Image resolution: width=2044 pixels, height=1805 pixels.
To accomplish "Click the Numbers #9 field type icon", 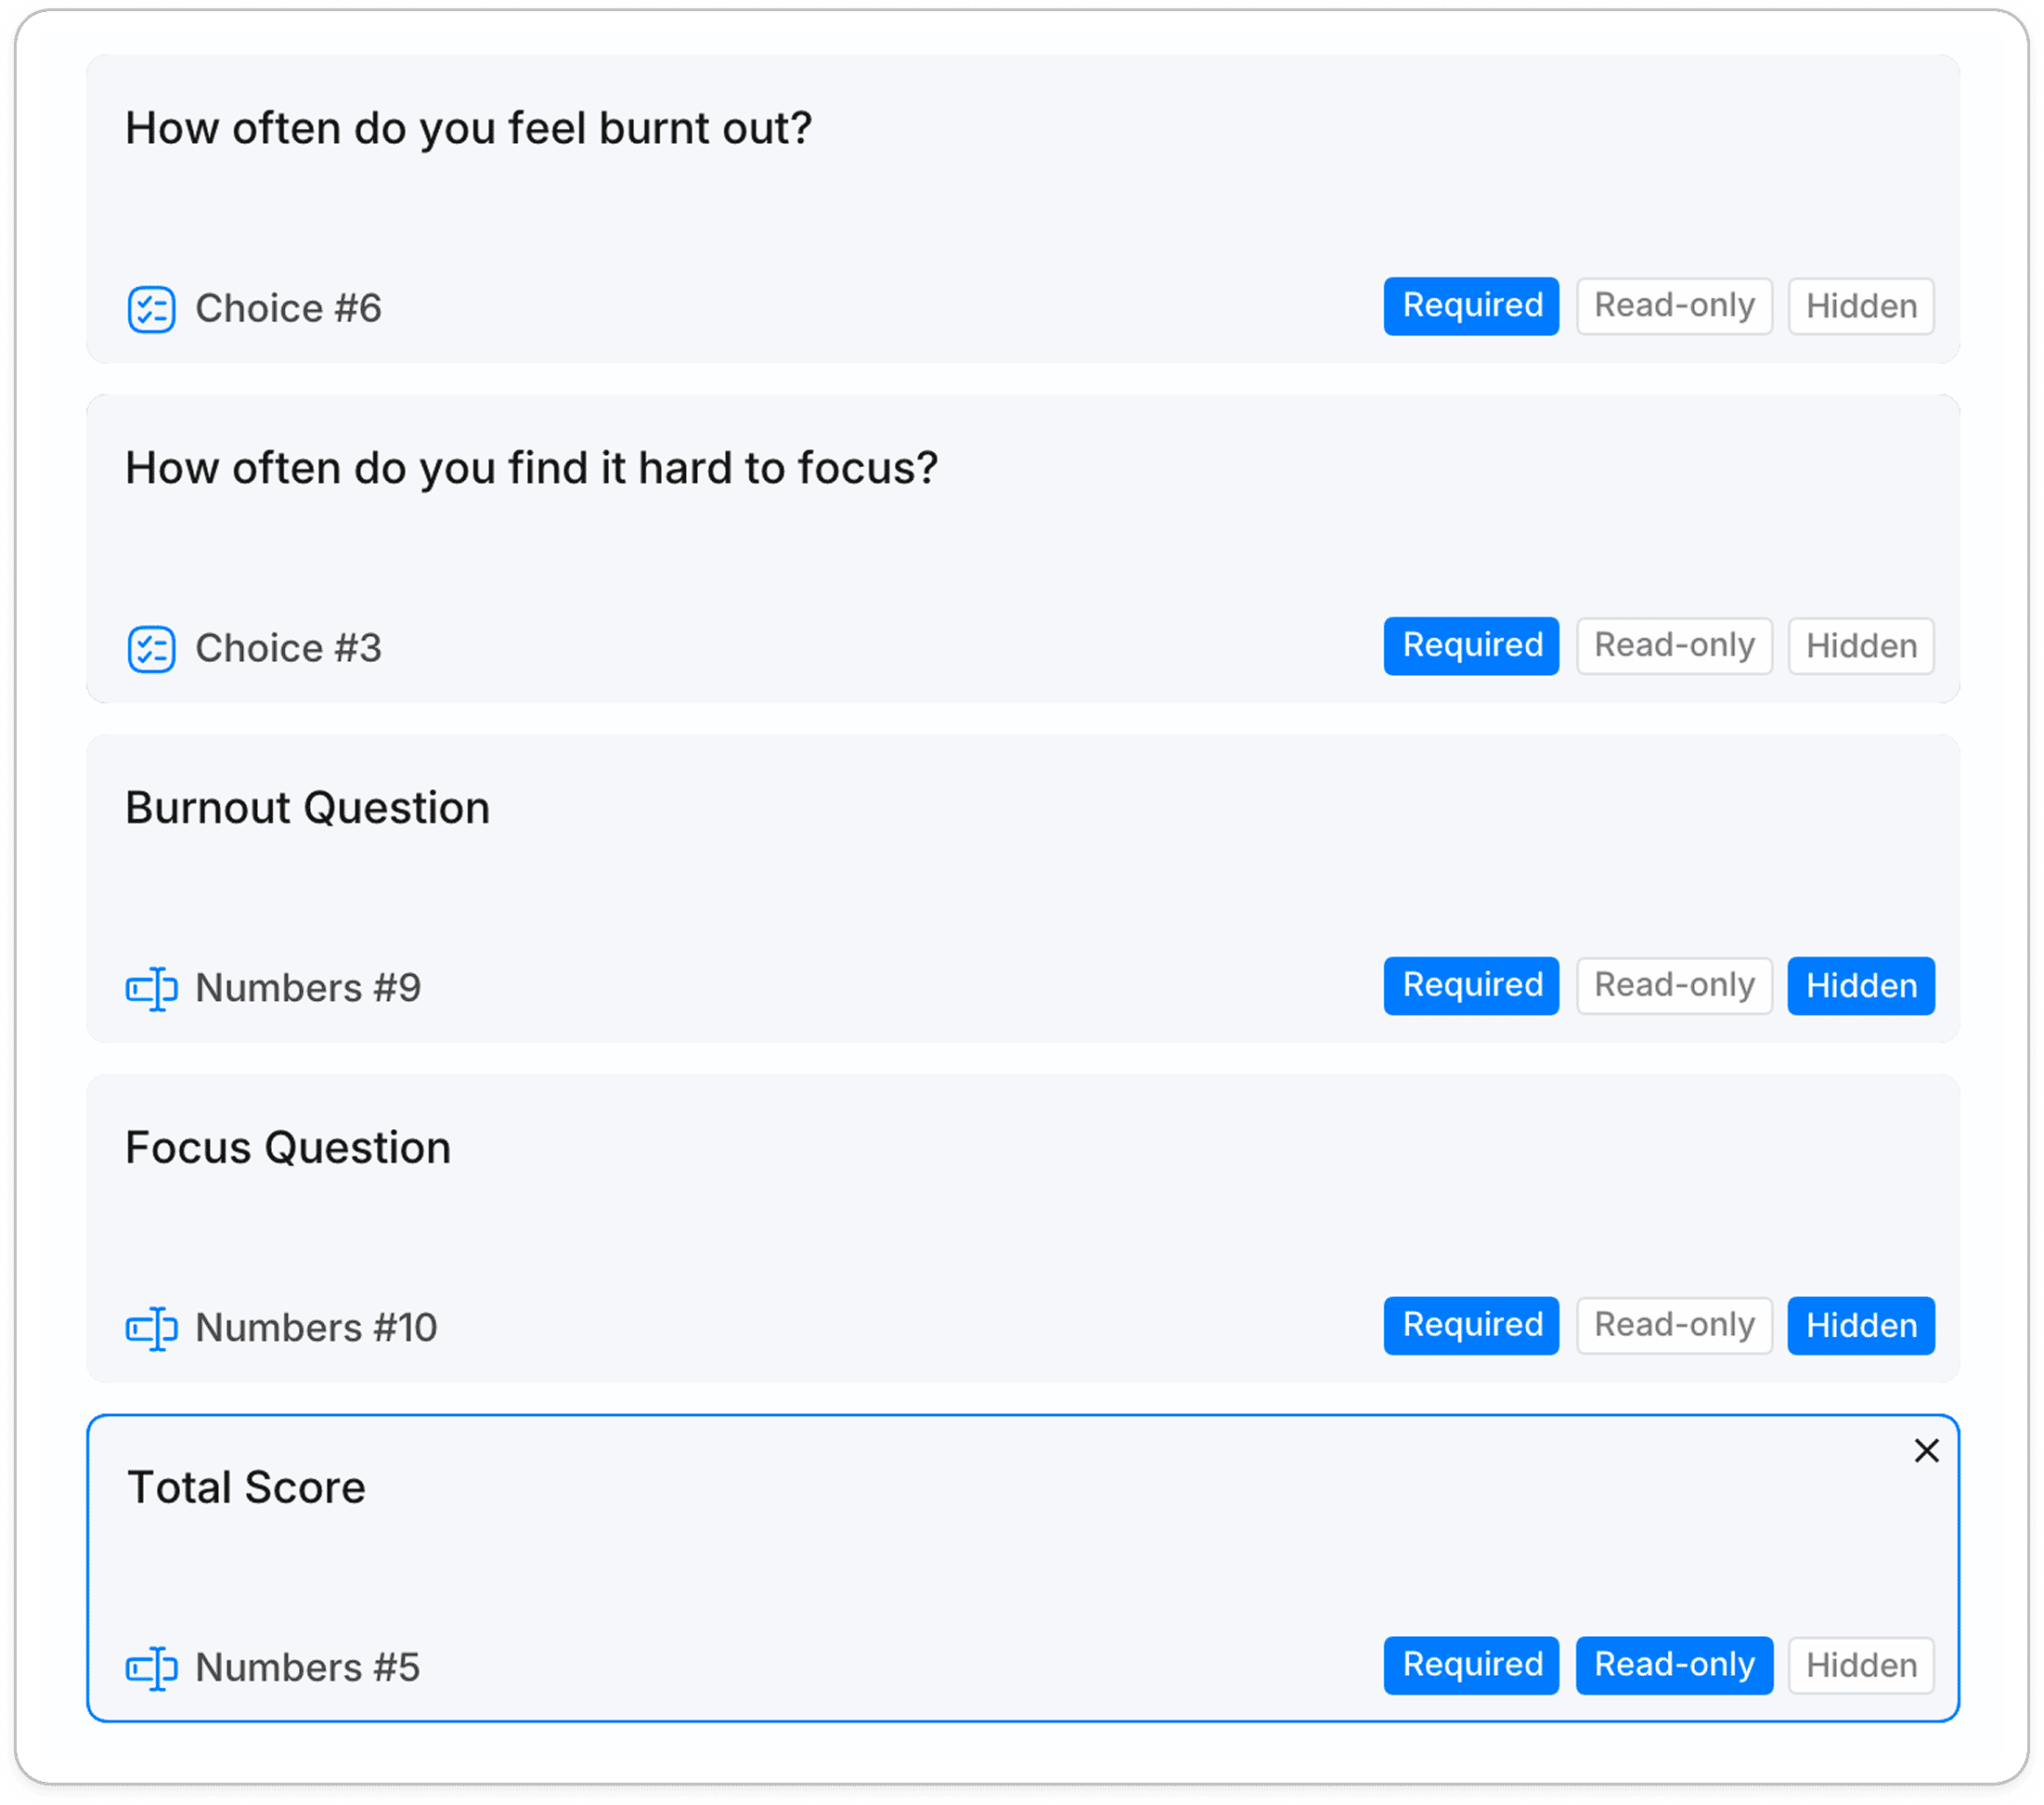I will click(151, 989).
